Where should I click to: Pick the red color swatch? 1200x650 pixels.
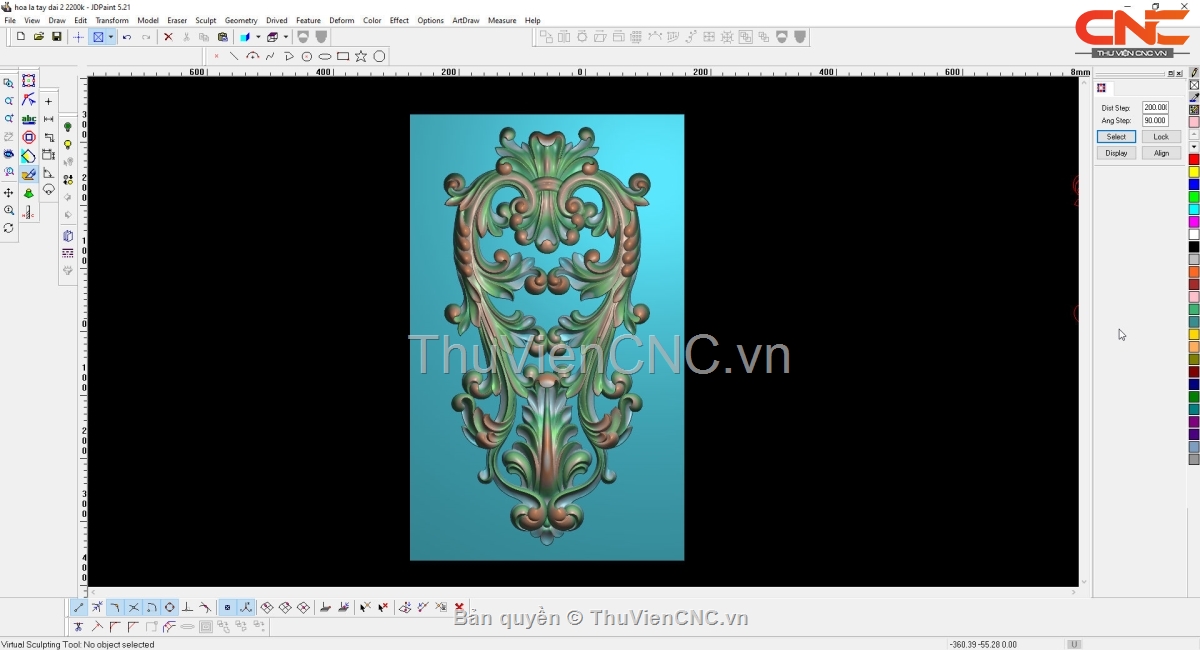(x=1194, y=160)
